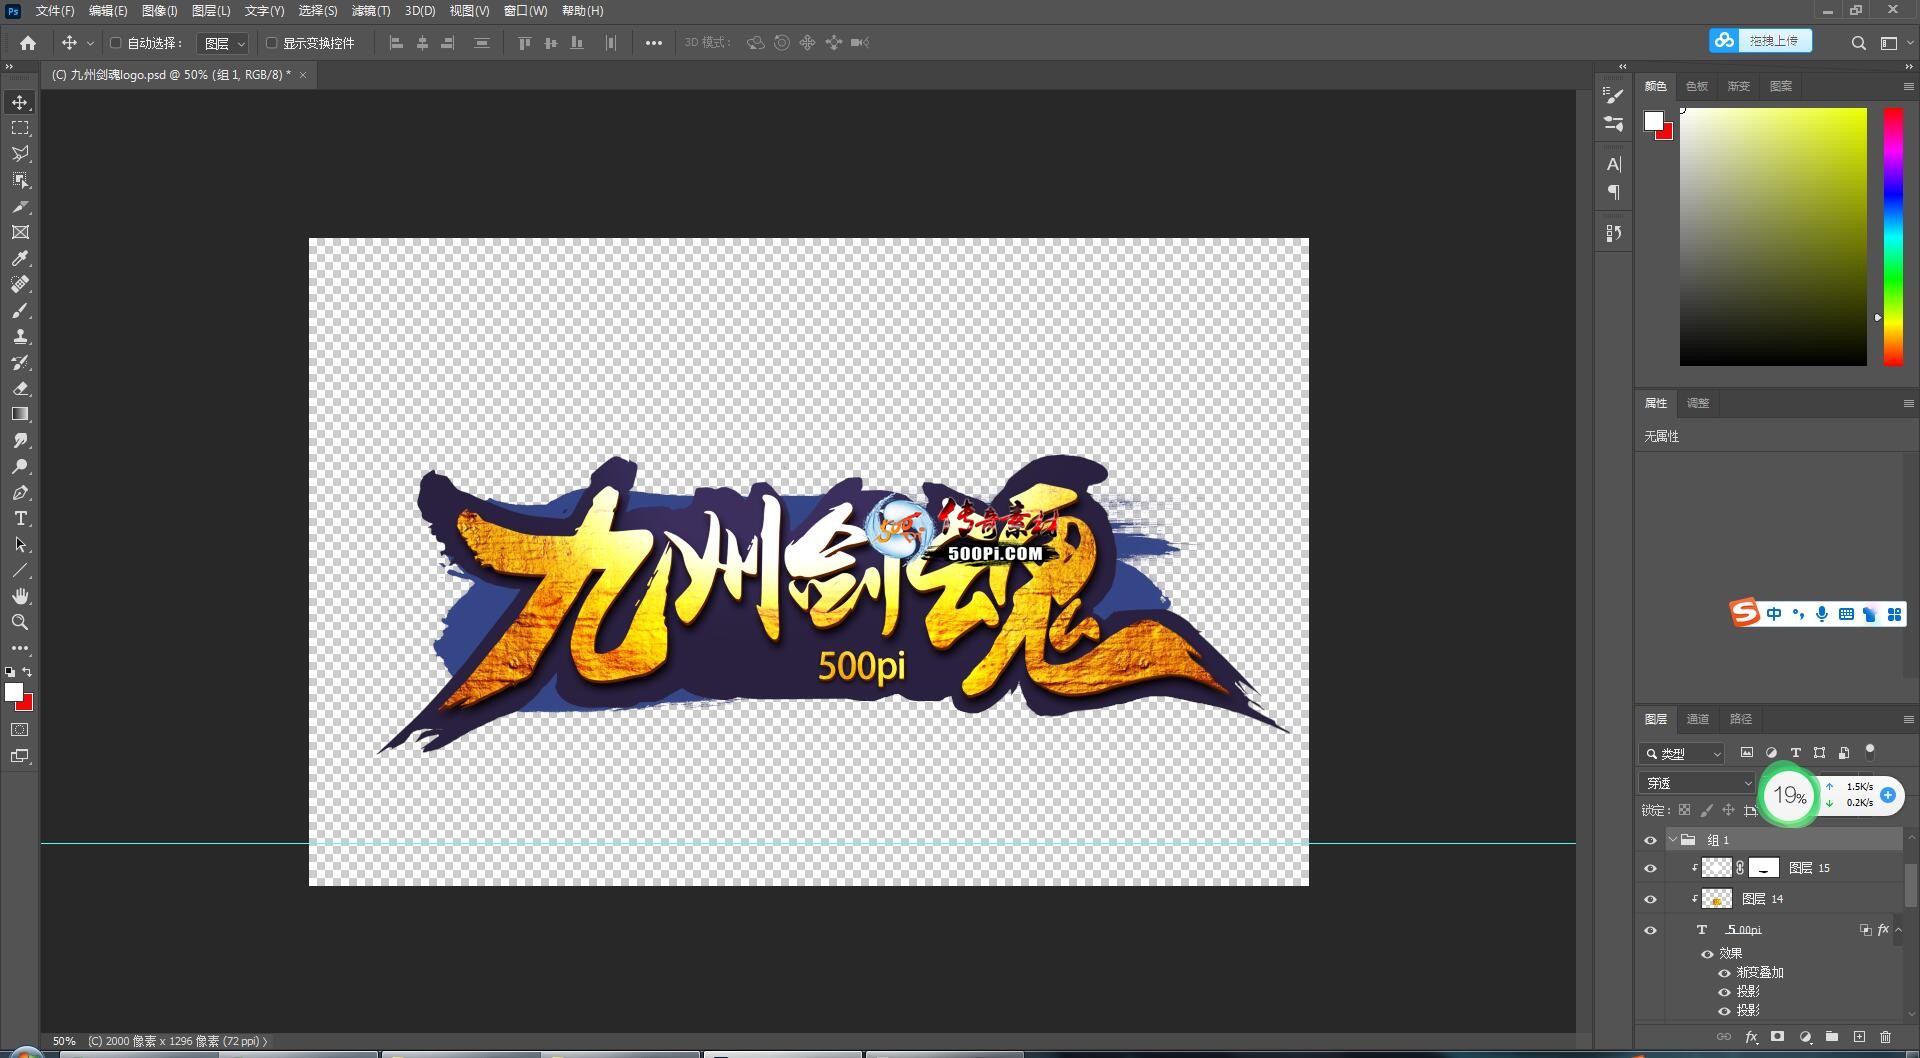Open more align options ellipsis
The height and width of the screenshot is (1058, 1920).
point(654,43)
